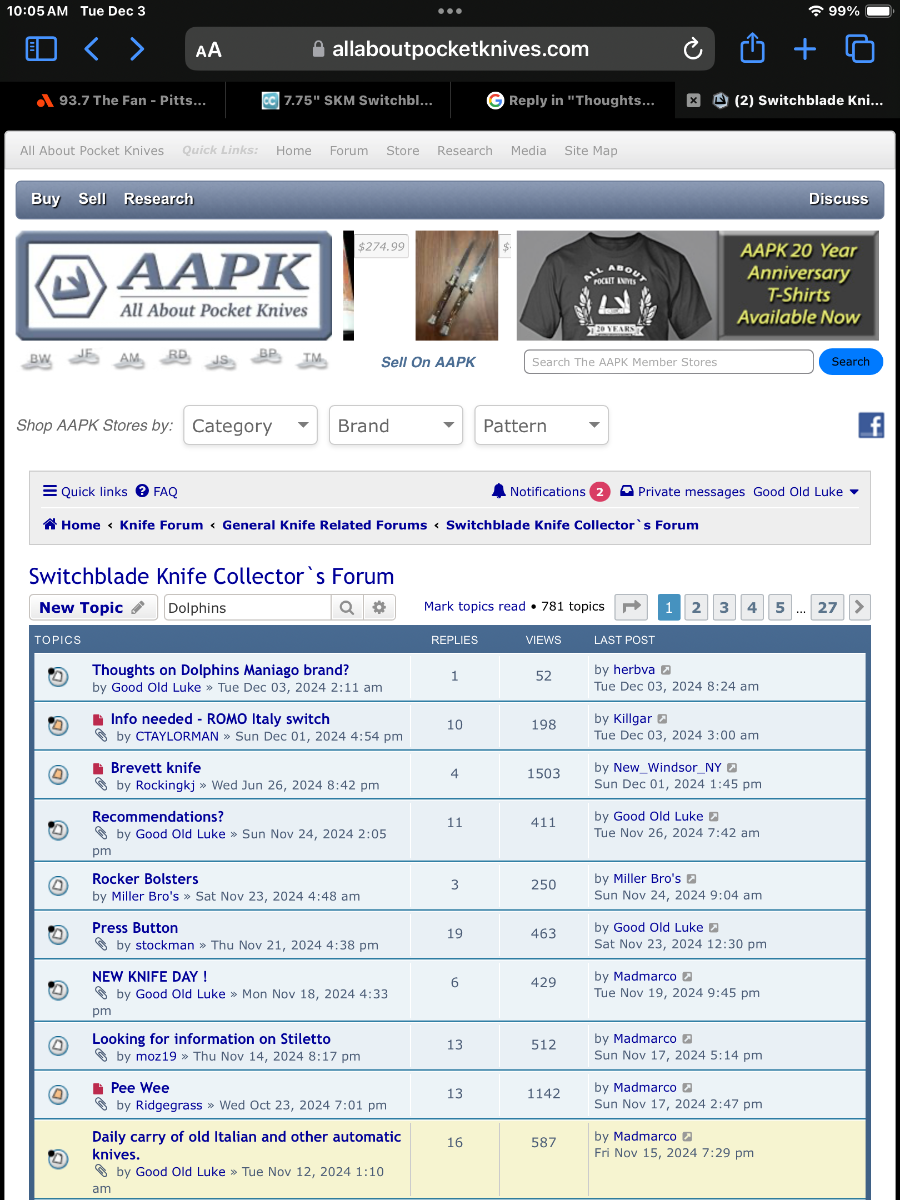
Task: Open Looking for information on Stiletto topic
Action: [211, 1039]
